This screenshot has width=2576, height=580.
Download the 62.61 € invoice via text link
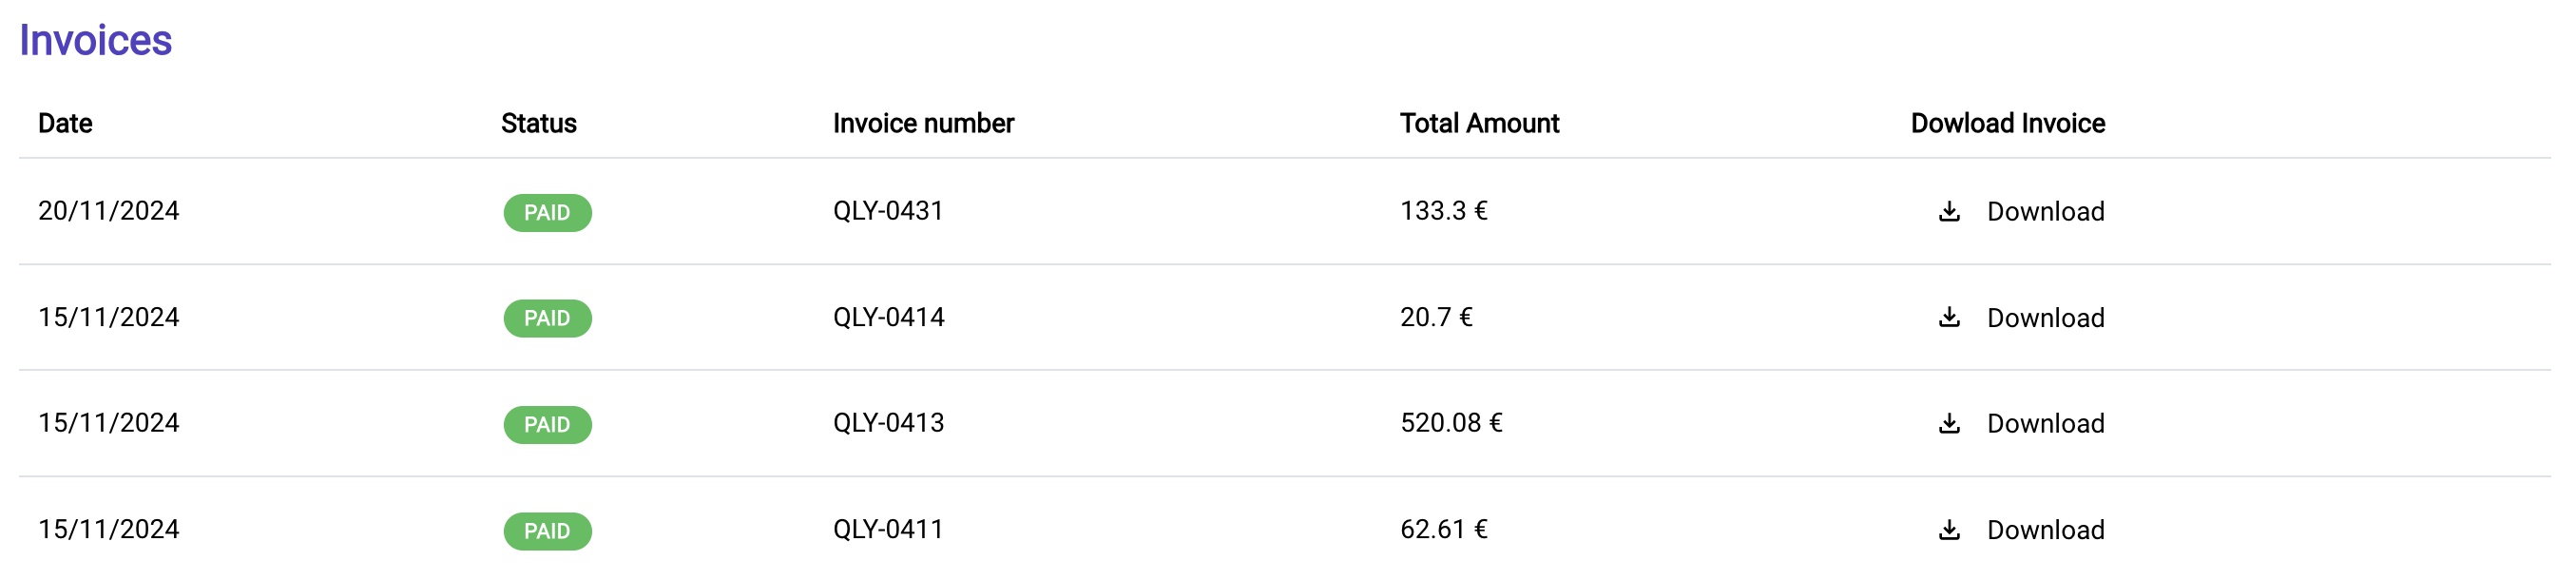pyautogui.click(x=2045, y=530)
